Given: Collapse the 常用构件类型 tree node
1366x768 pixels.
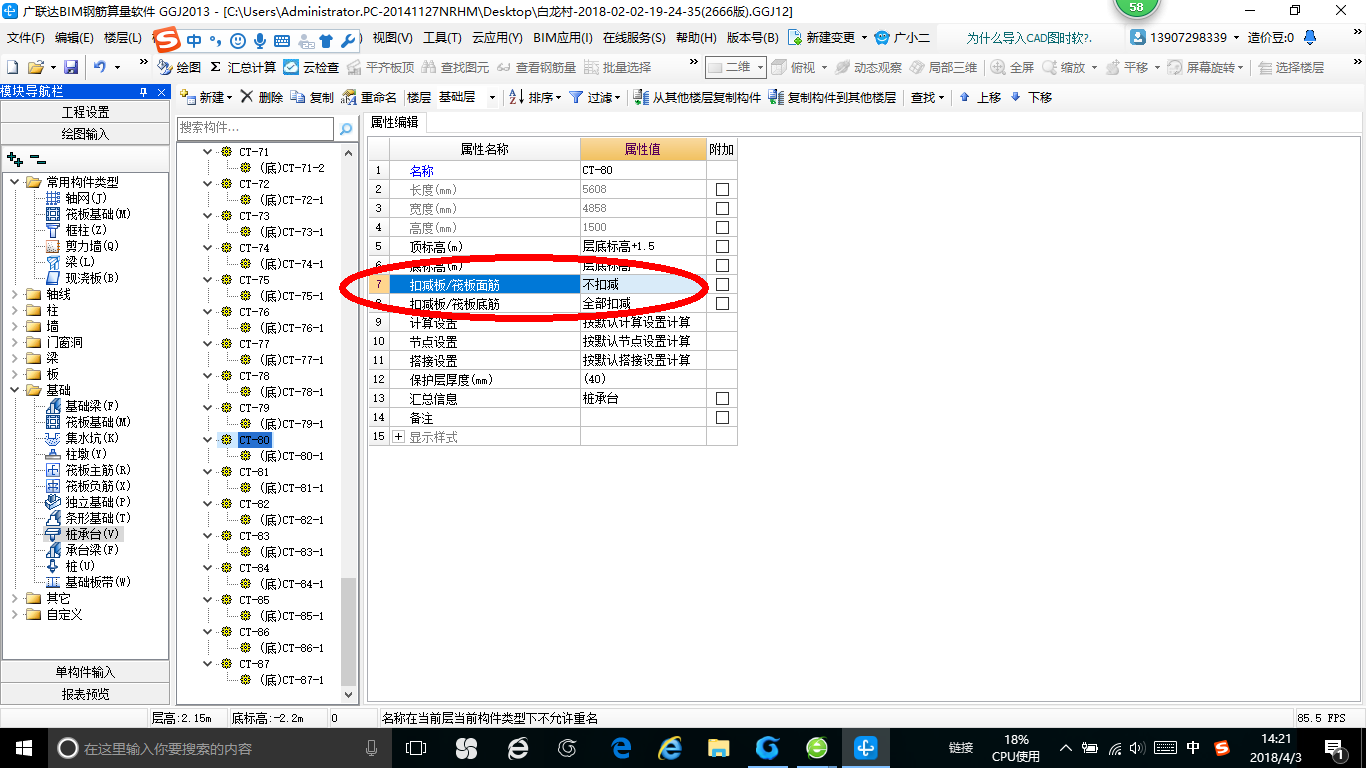Looking at the screenshot, I should pos(15,182).
